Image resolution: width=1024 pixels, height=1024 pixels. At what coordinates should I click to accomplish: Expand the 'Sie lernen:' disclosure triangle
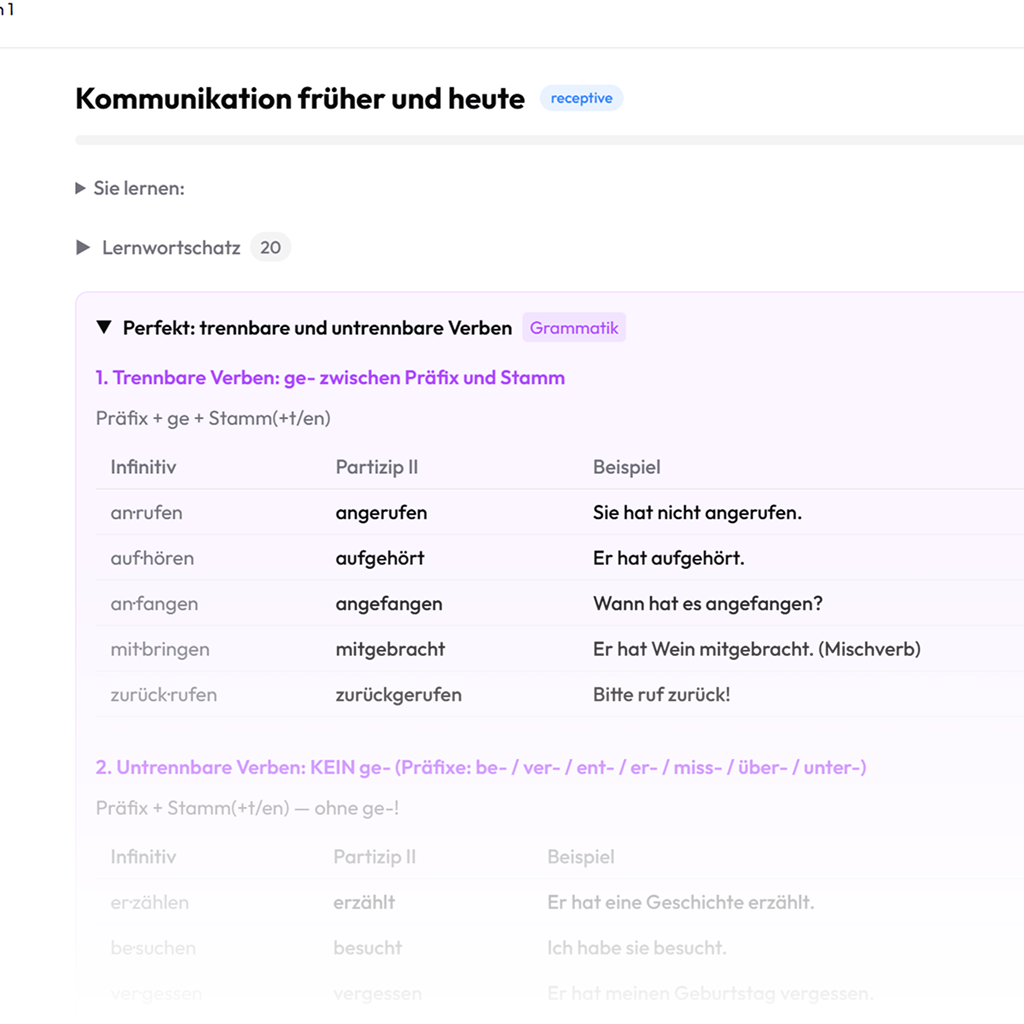pyautogui.click(x=81, y=188)
